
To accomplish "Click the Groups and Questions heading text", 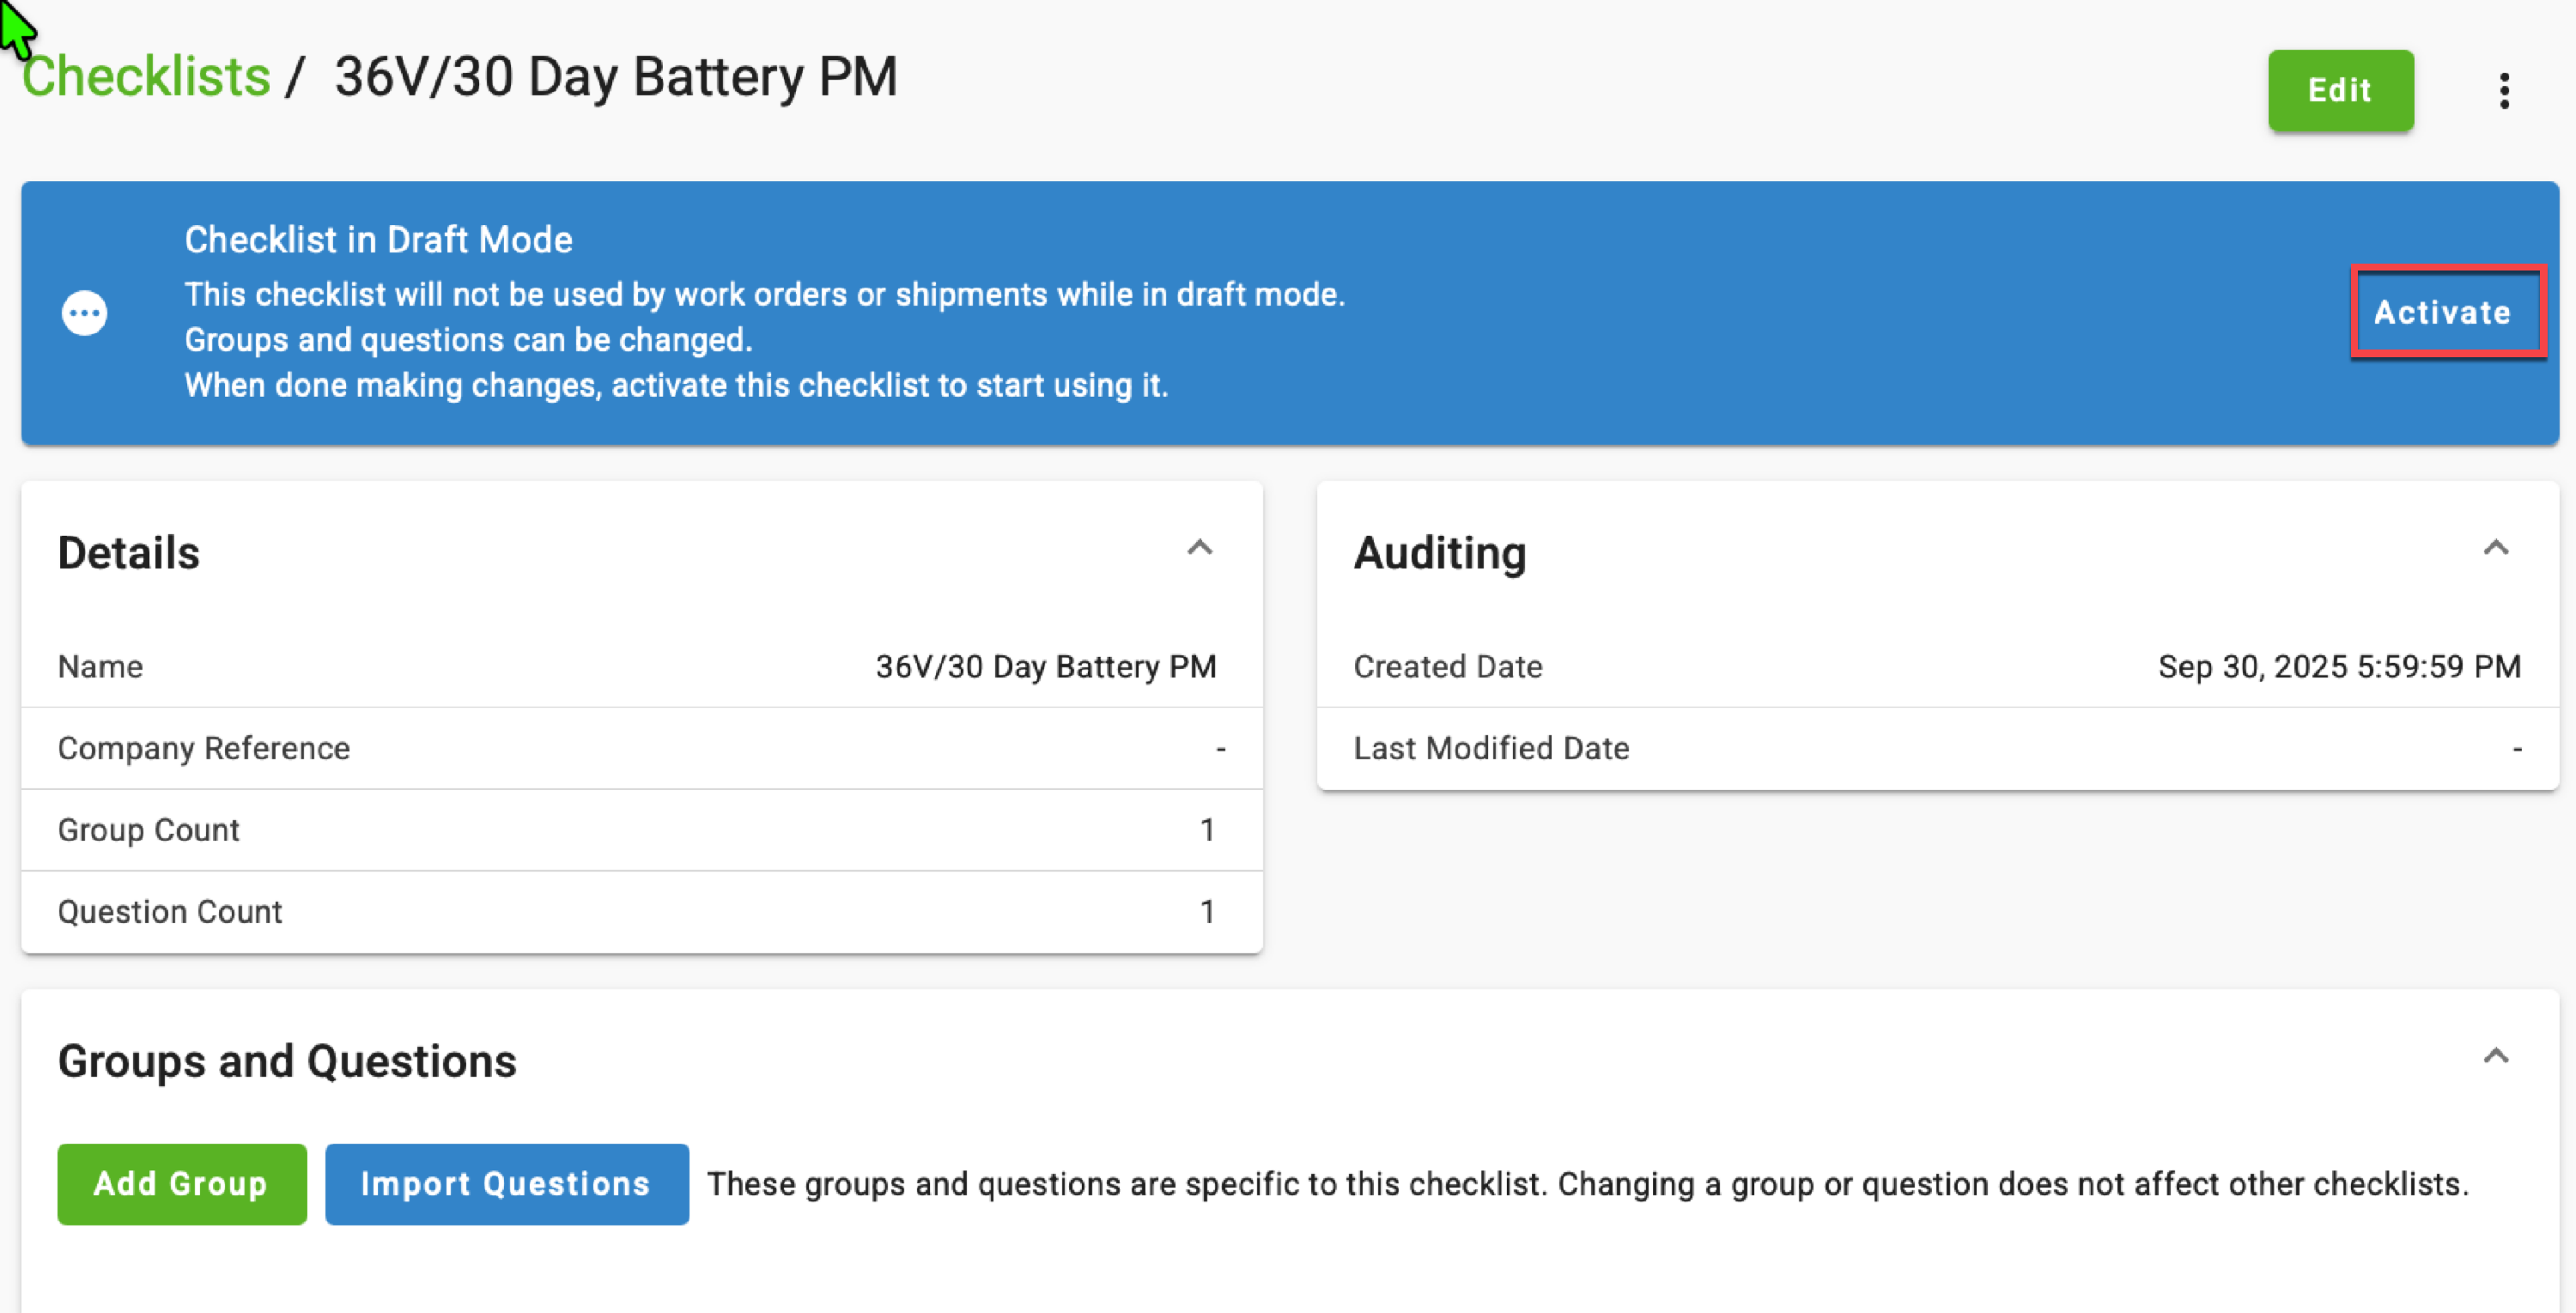I will click(x=287, y=1061).
